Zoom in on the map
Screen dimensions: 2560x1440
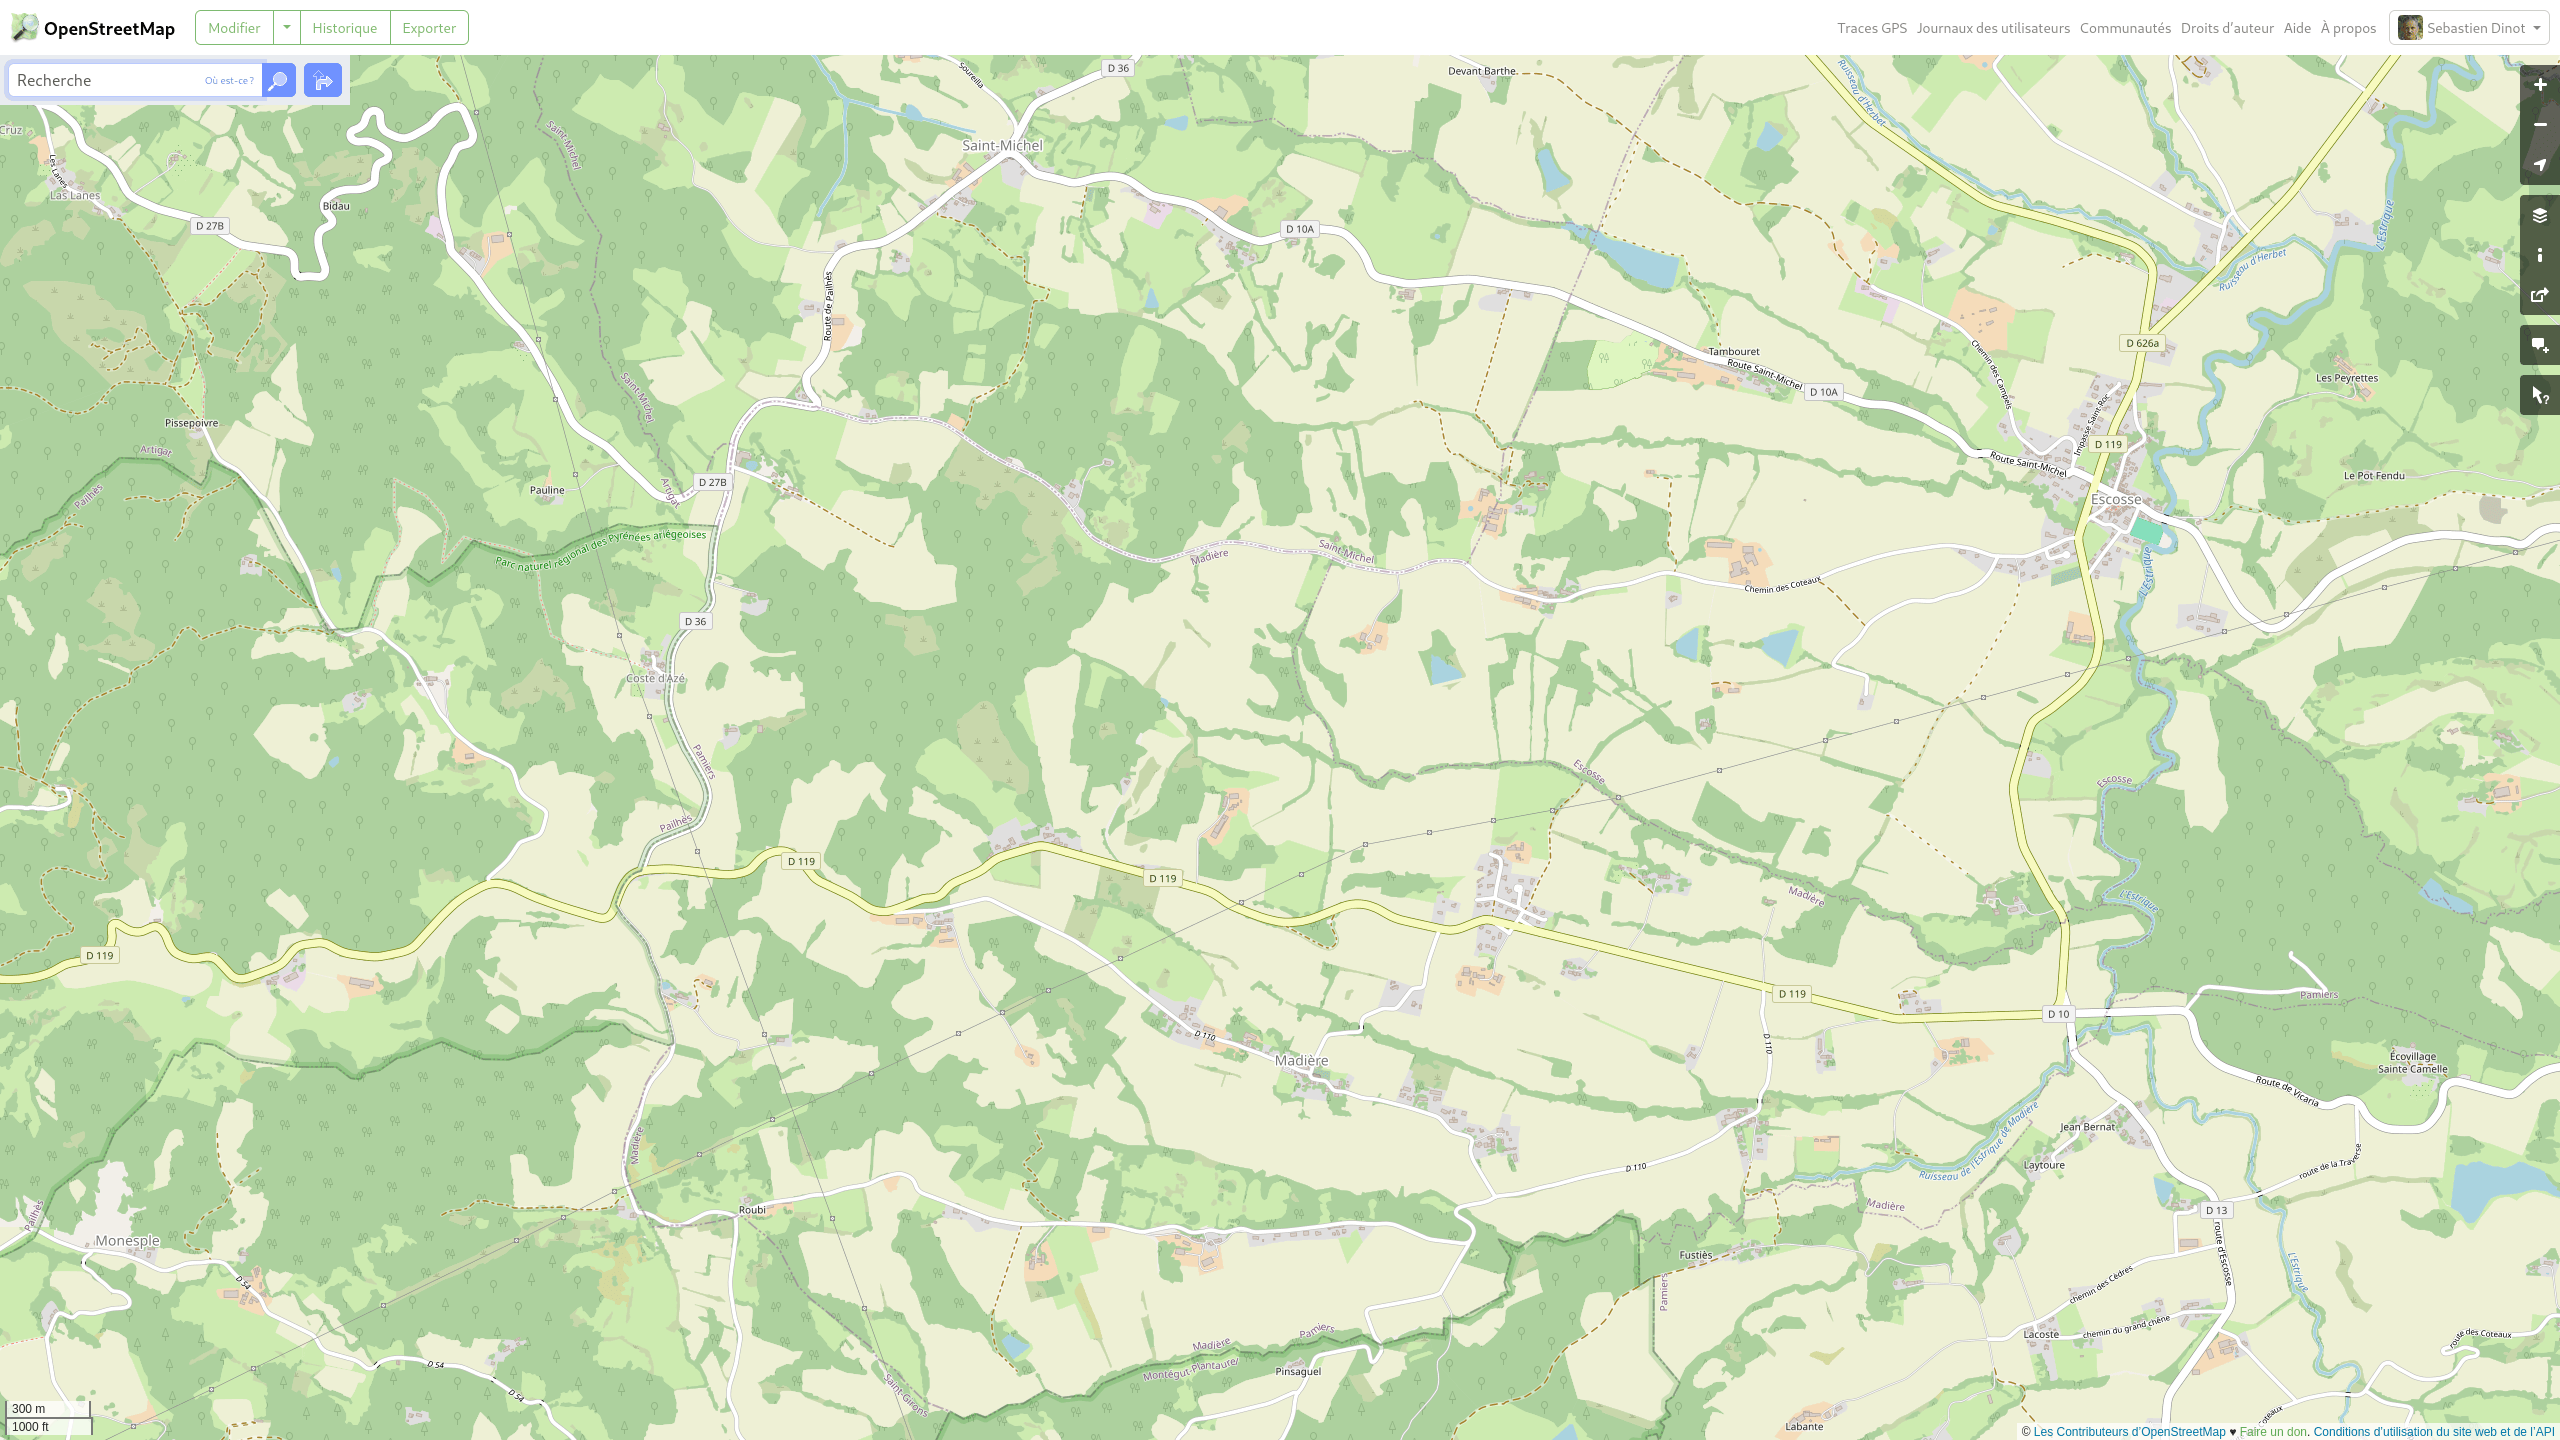click(2540, 85)
